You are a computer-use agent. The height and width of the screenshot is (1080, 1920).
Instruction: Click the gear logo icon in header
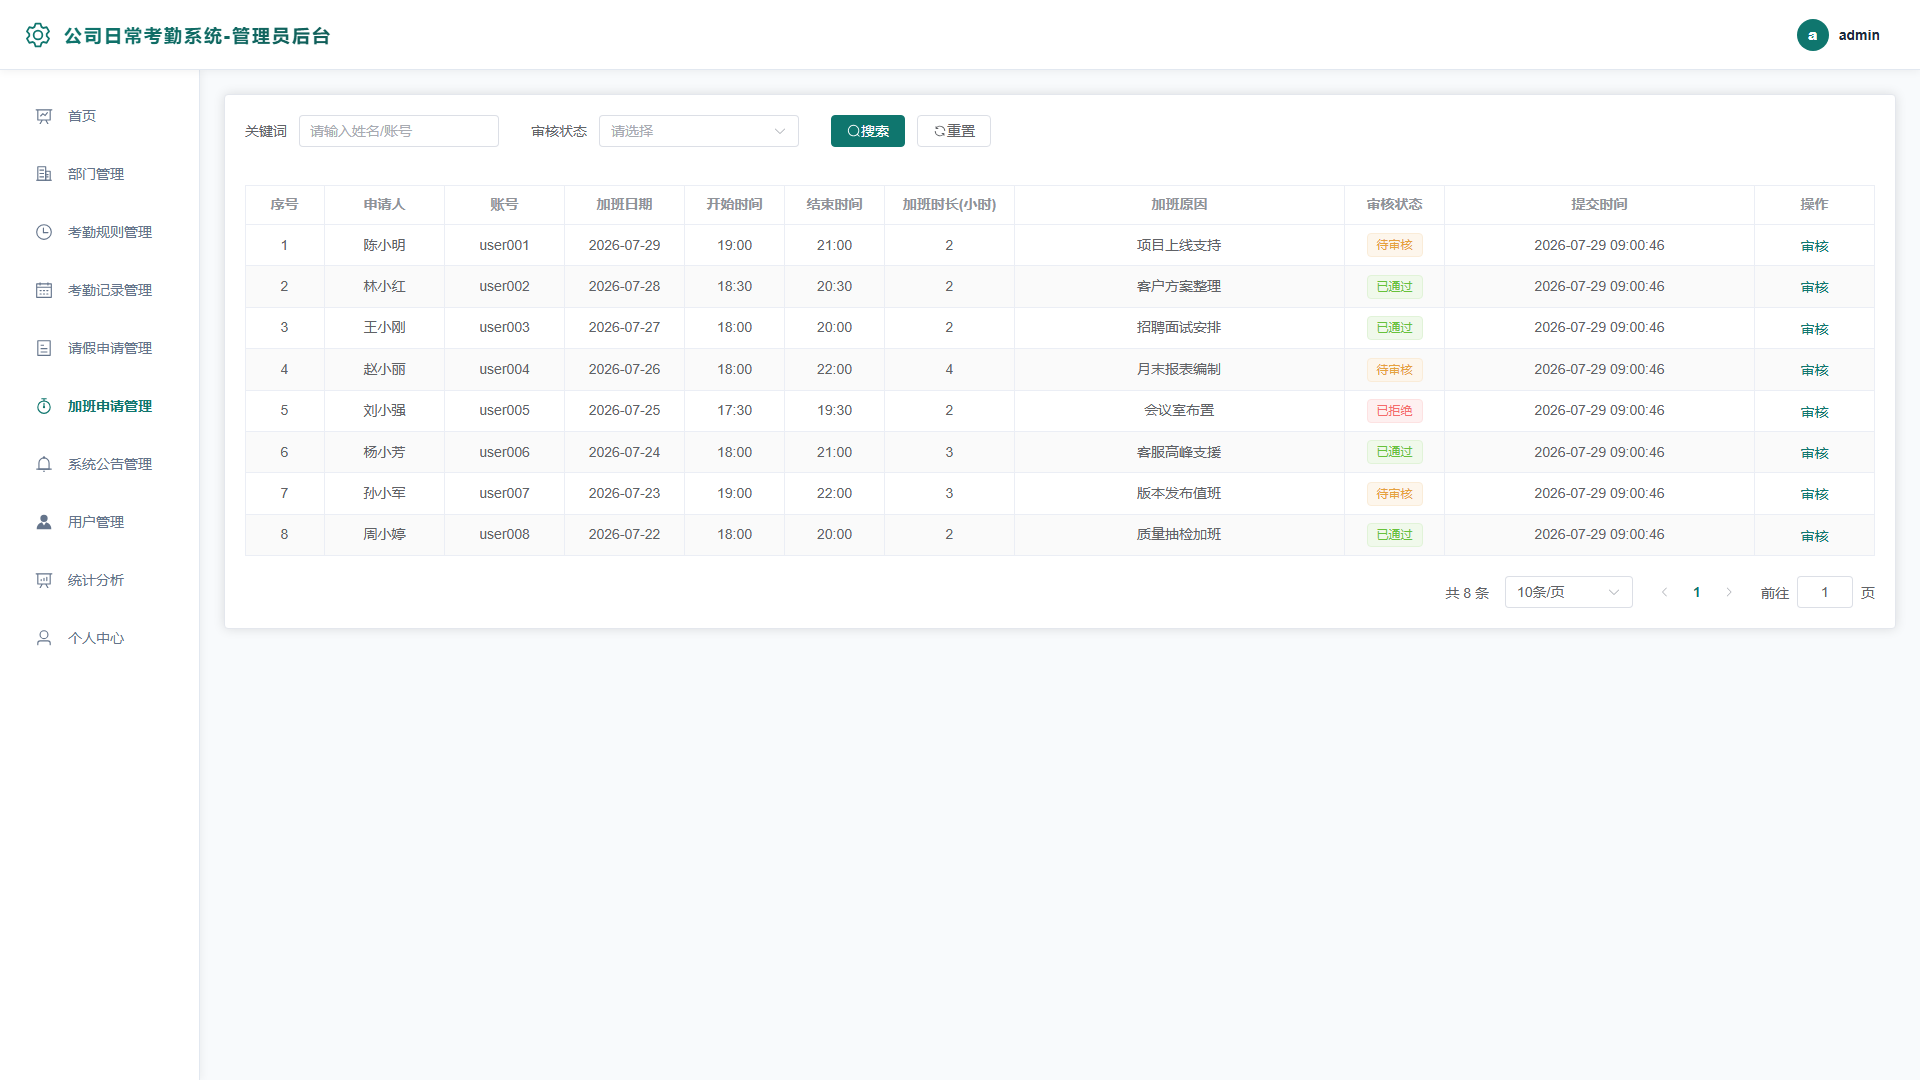tap(38, 35)
